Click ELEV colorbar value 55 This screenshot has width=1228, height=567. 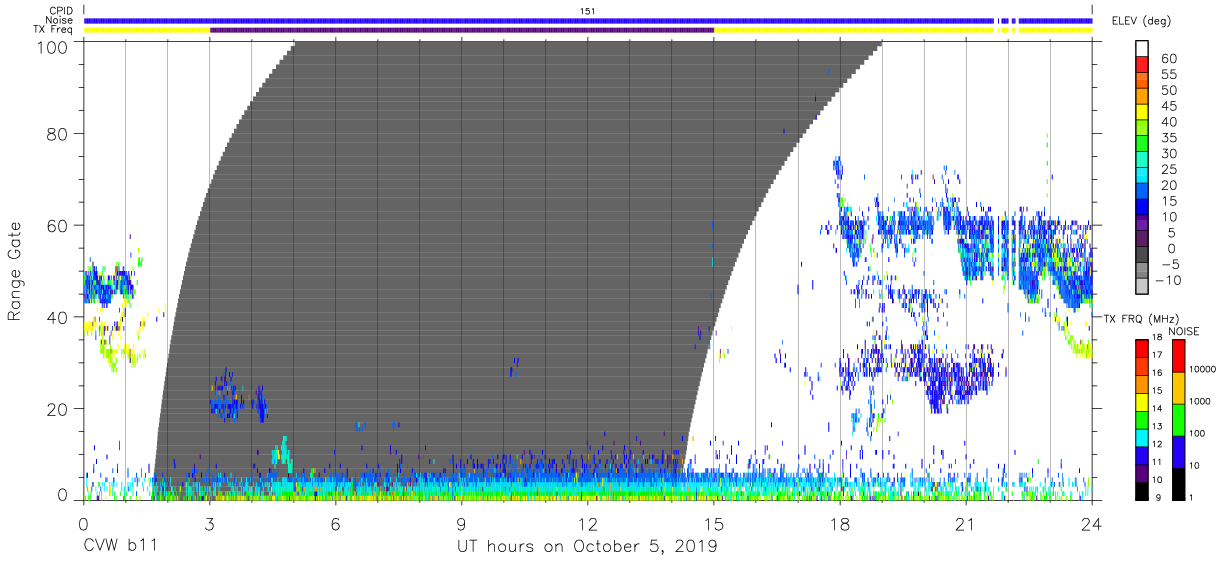(1168, 75)
